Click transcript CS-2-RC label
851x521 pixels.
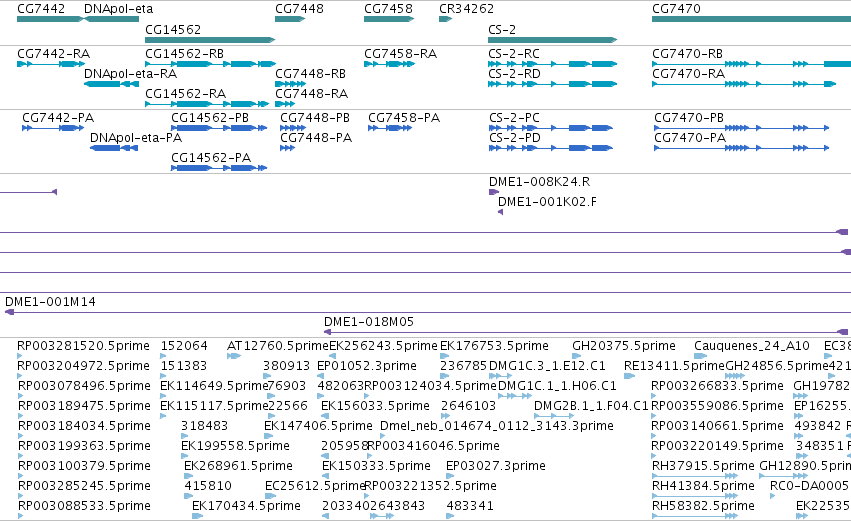coord(514,54)
